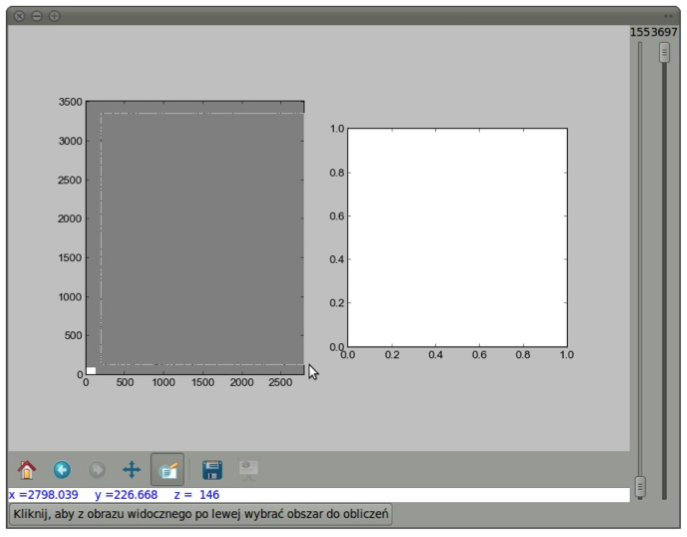Go back to previous view

click(x=62, y=468)
